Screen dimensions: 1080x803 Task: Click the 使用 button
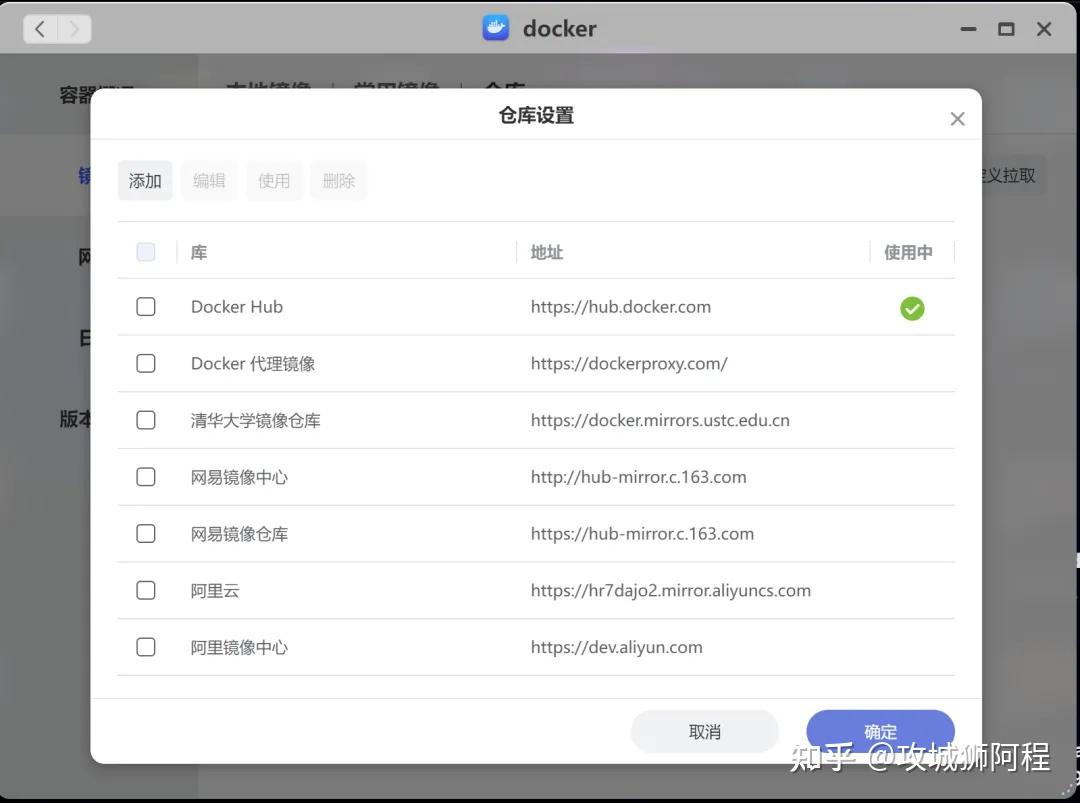274,180
